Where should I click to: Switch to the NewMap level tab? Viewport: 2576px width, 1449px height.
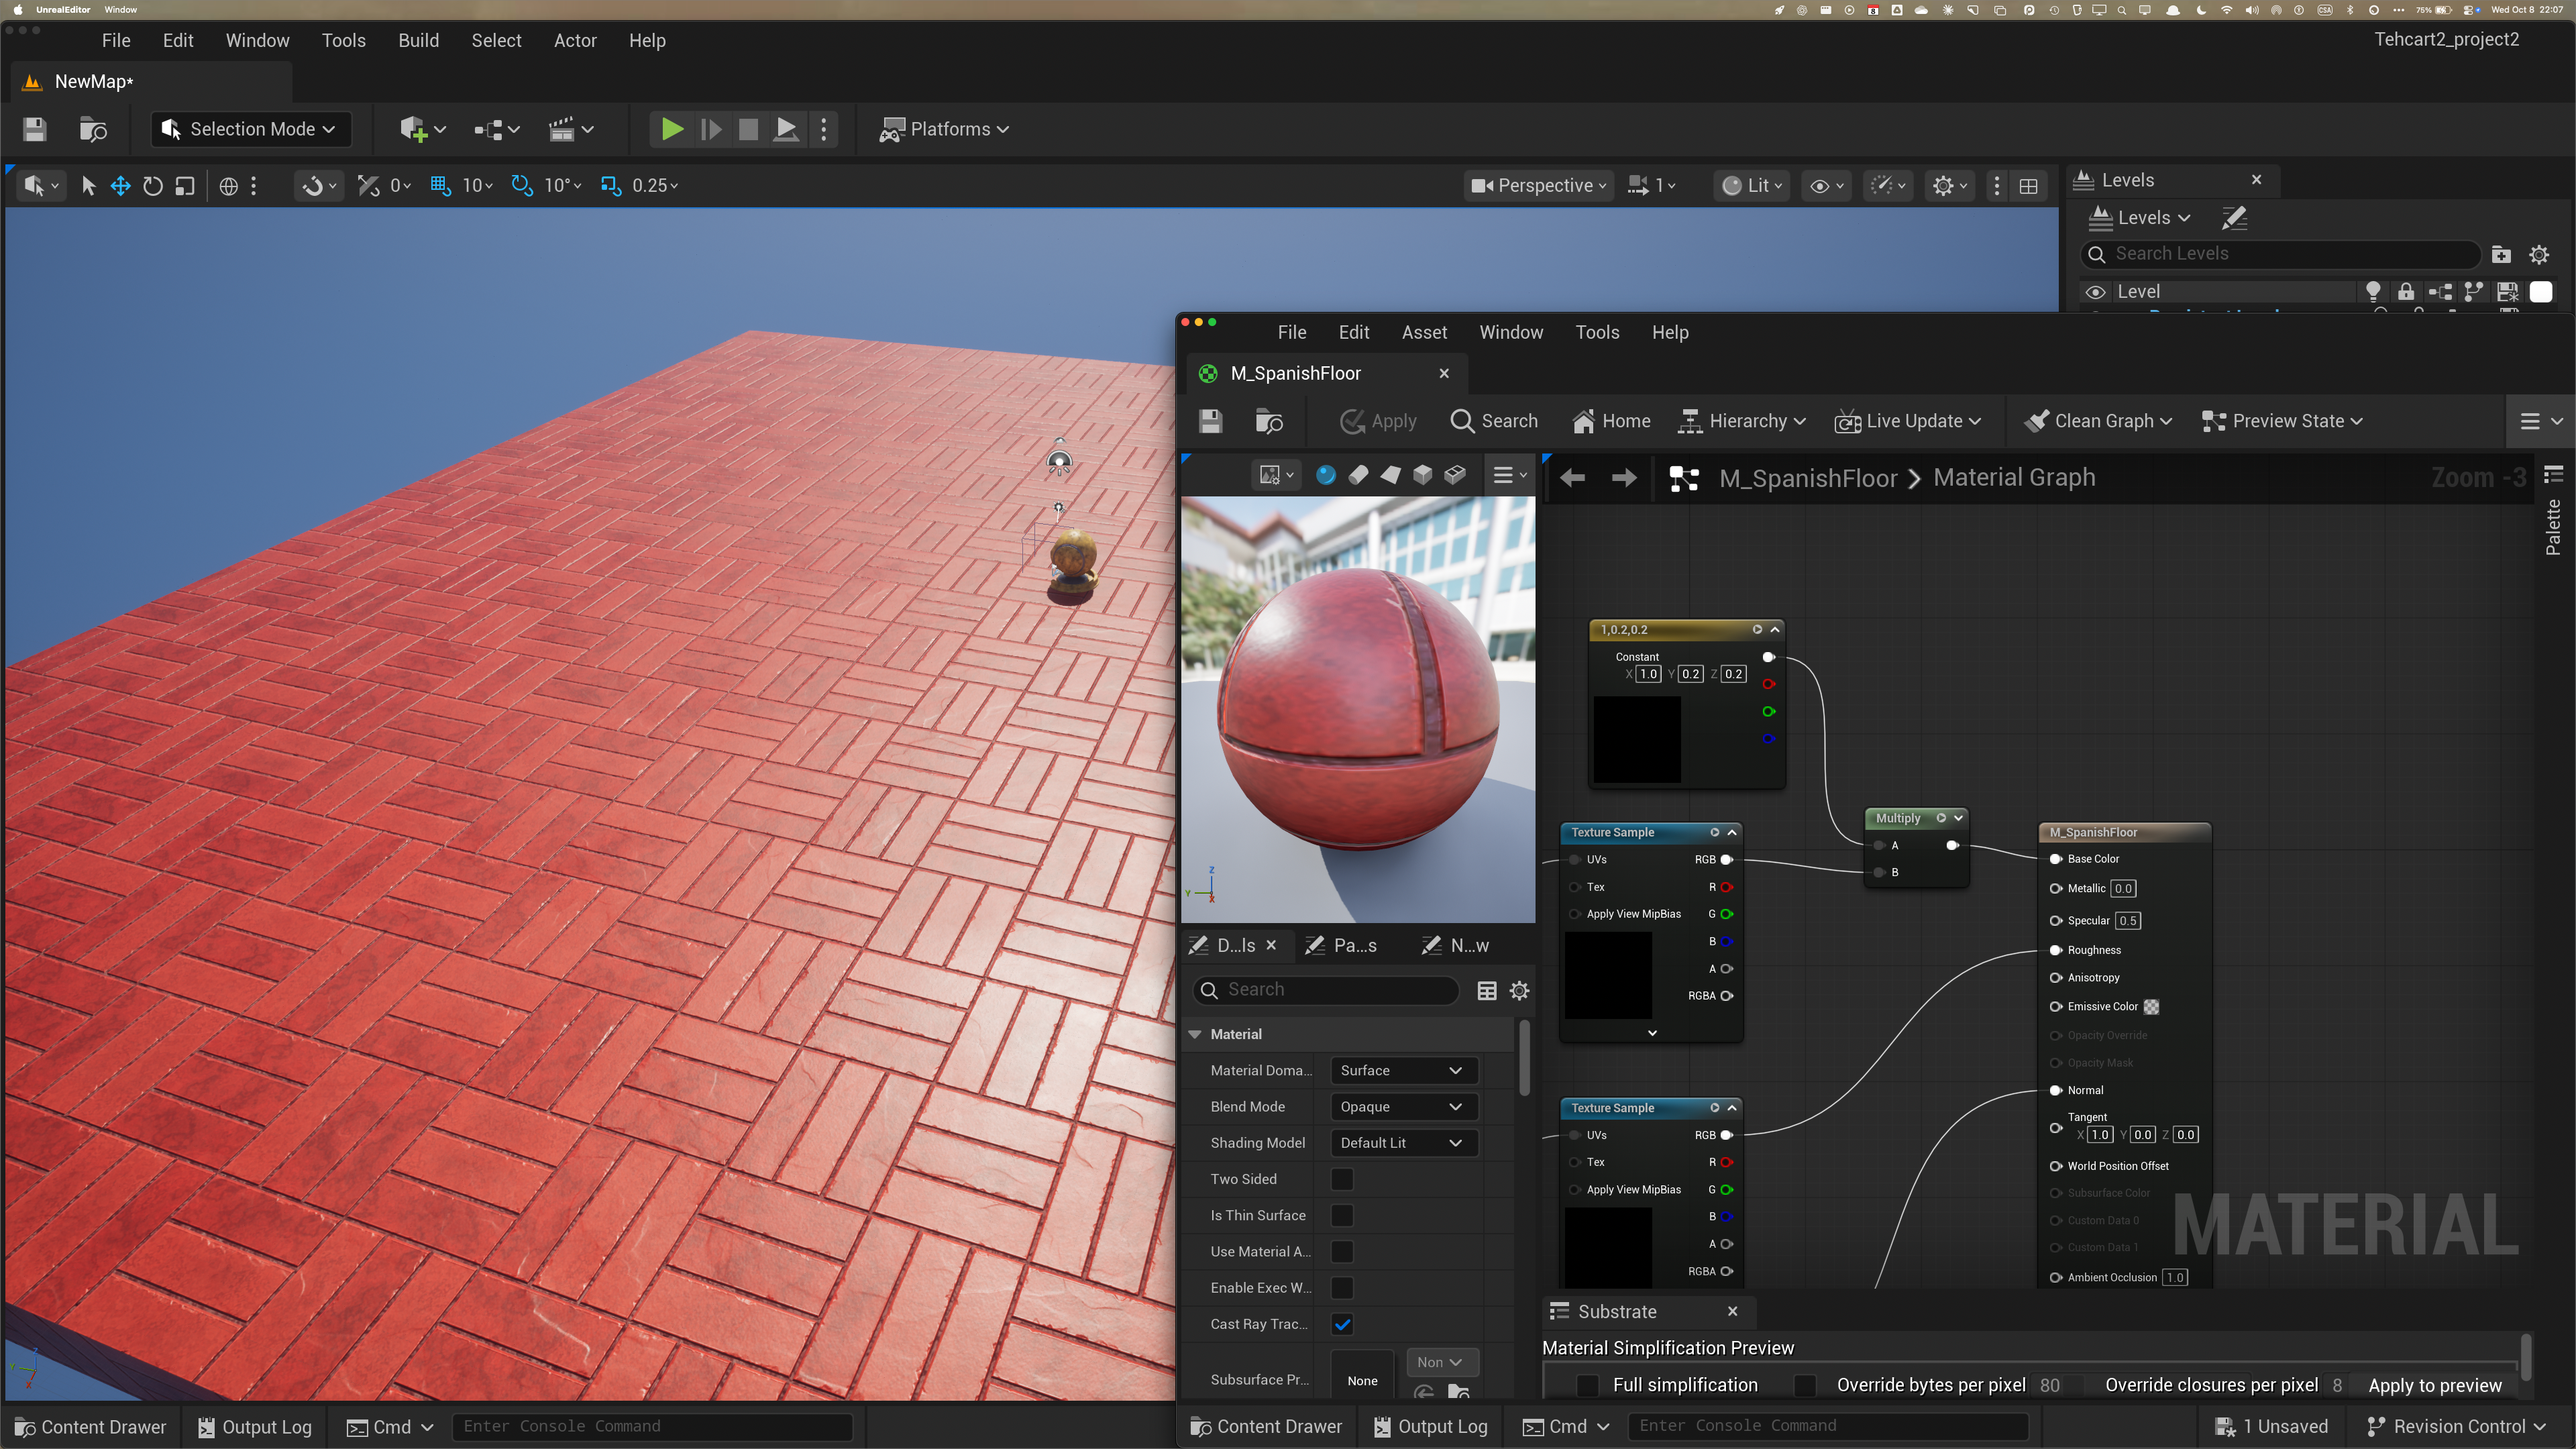[x=150, y=82]
